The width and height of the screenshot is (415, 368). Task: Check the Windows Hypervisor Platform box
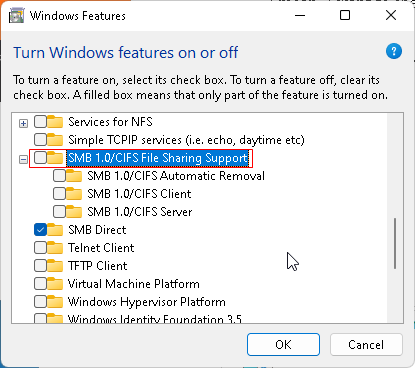pos(40,302)
